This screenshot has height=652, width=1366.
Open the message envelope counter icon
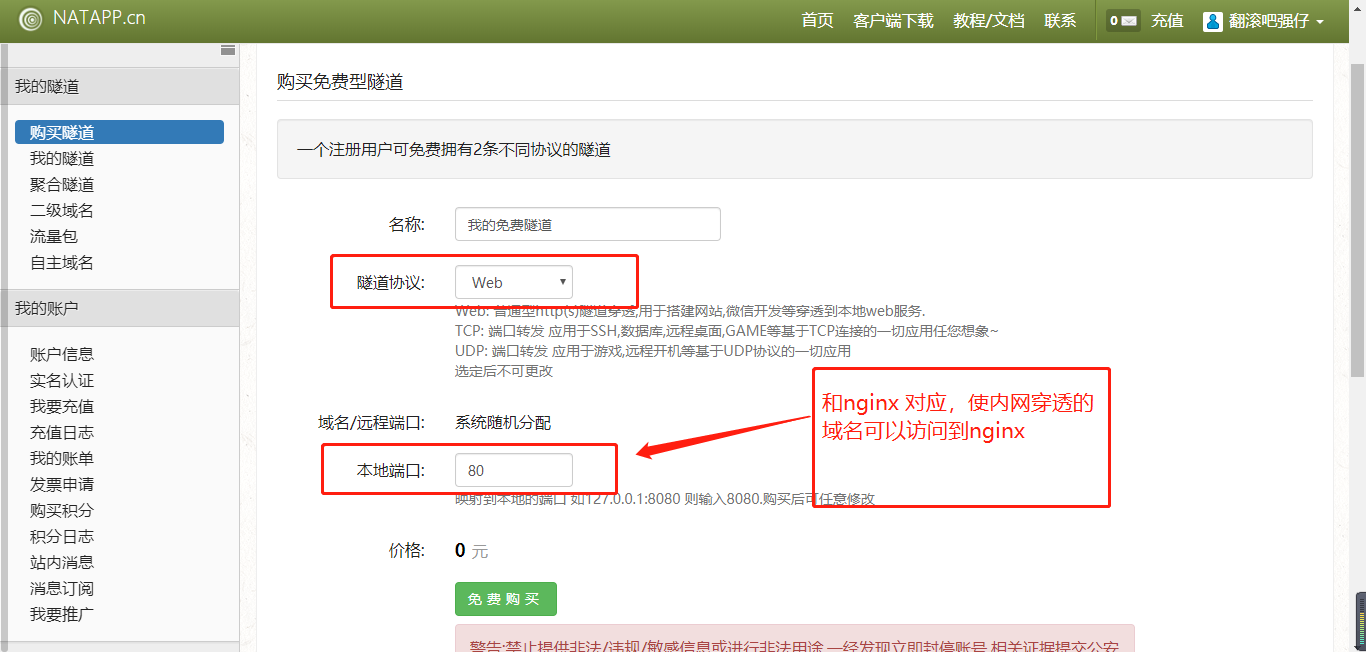coord(1124,20)
